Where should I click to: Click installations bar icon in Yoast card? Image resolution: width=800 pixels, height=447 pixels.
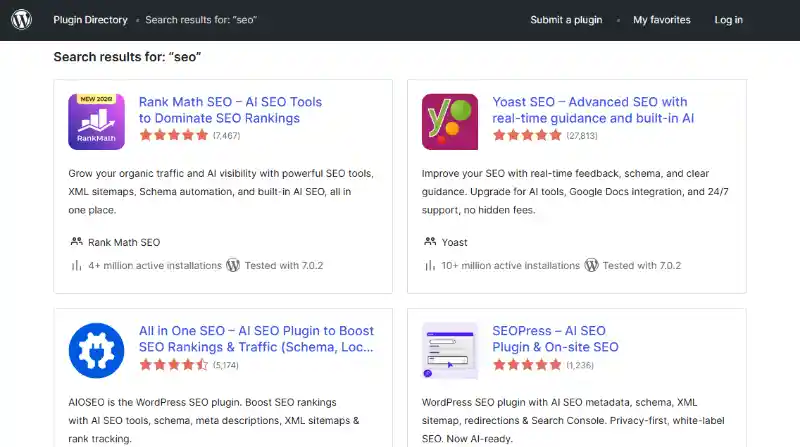click(430, 265)
